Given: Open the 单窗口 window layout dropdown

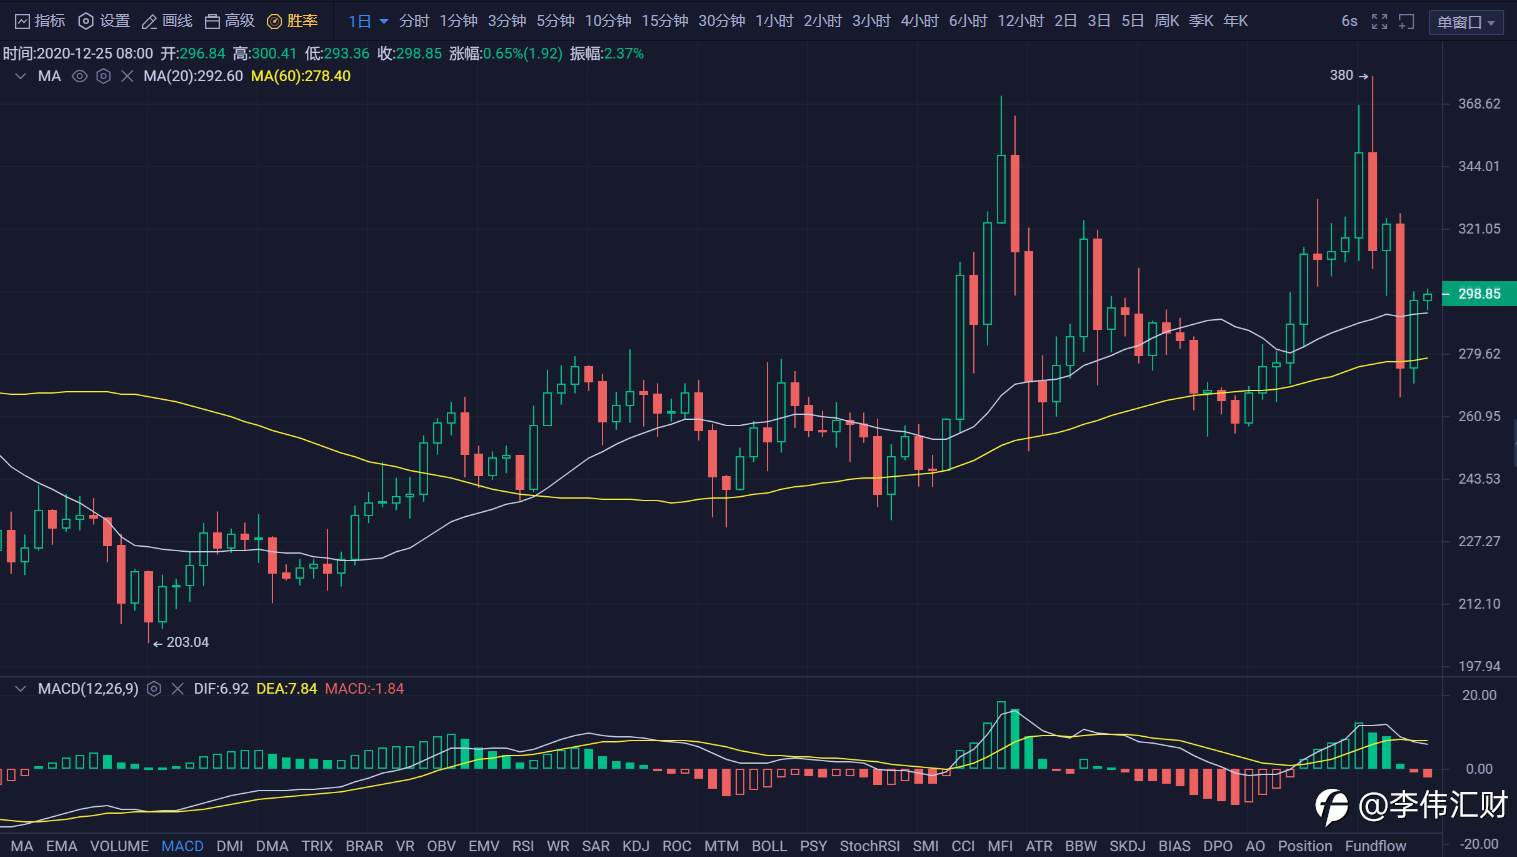Looking at the screenshot, I should point(1466,22).
